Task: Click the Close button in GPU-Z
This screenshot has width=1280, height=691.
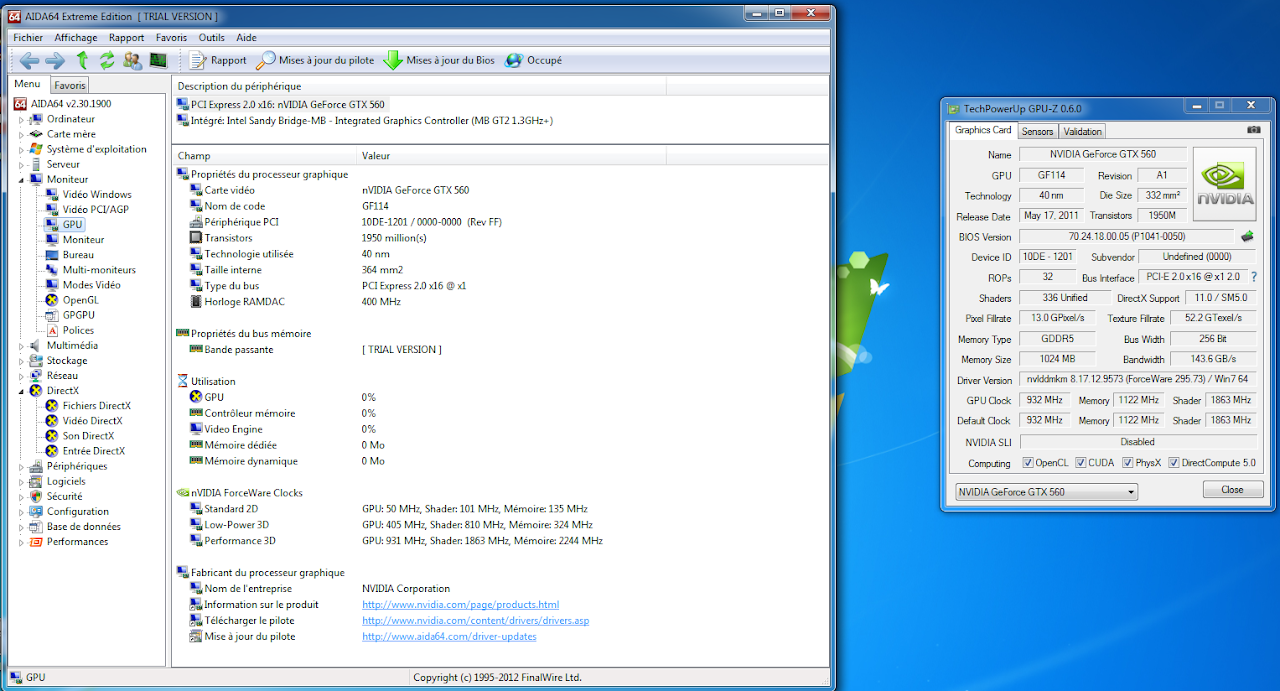Action: (x=1232, y=490)
